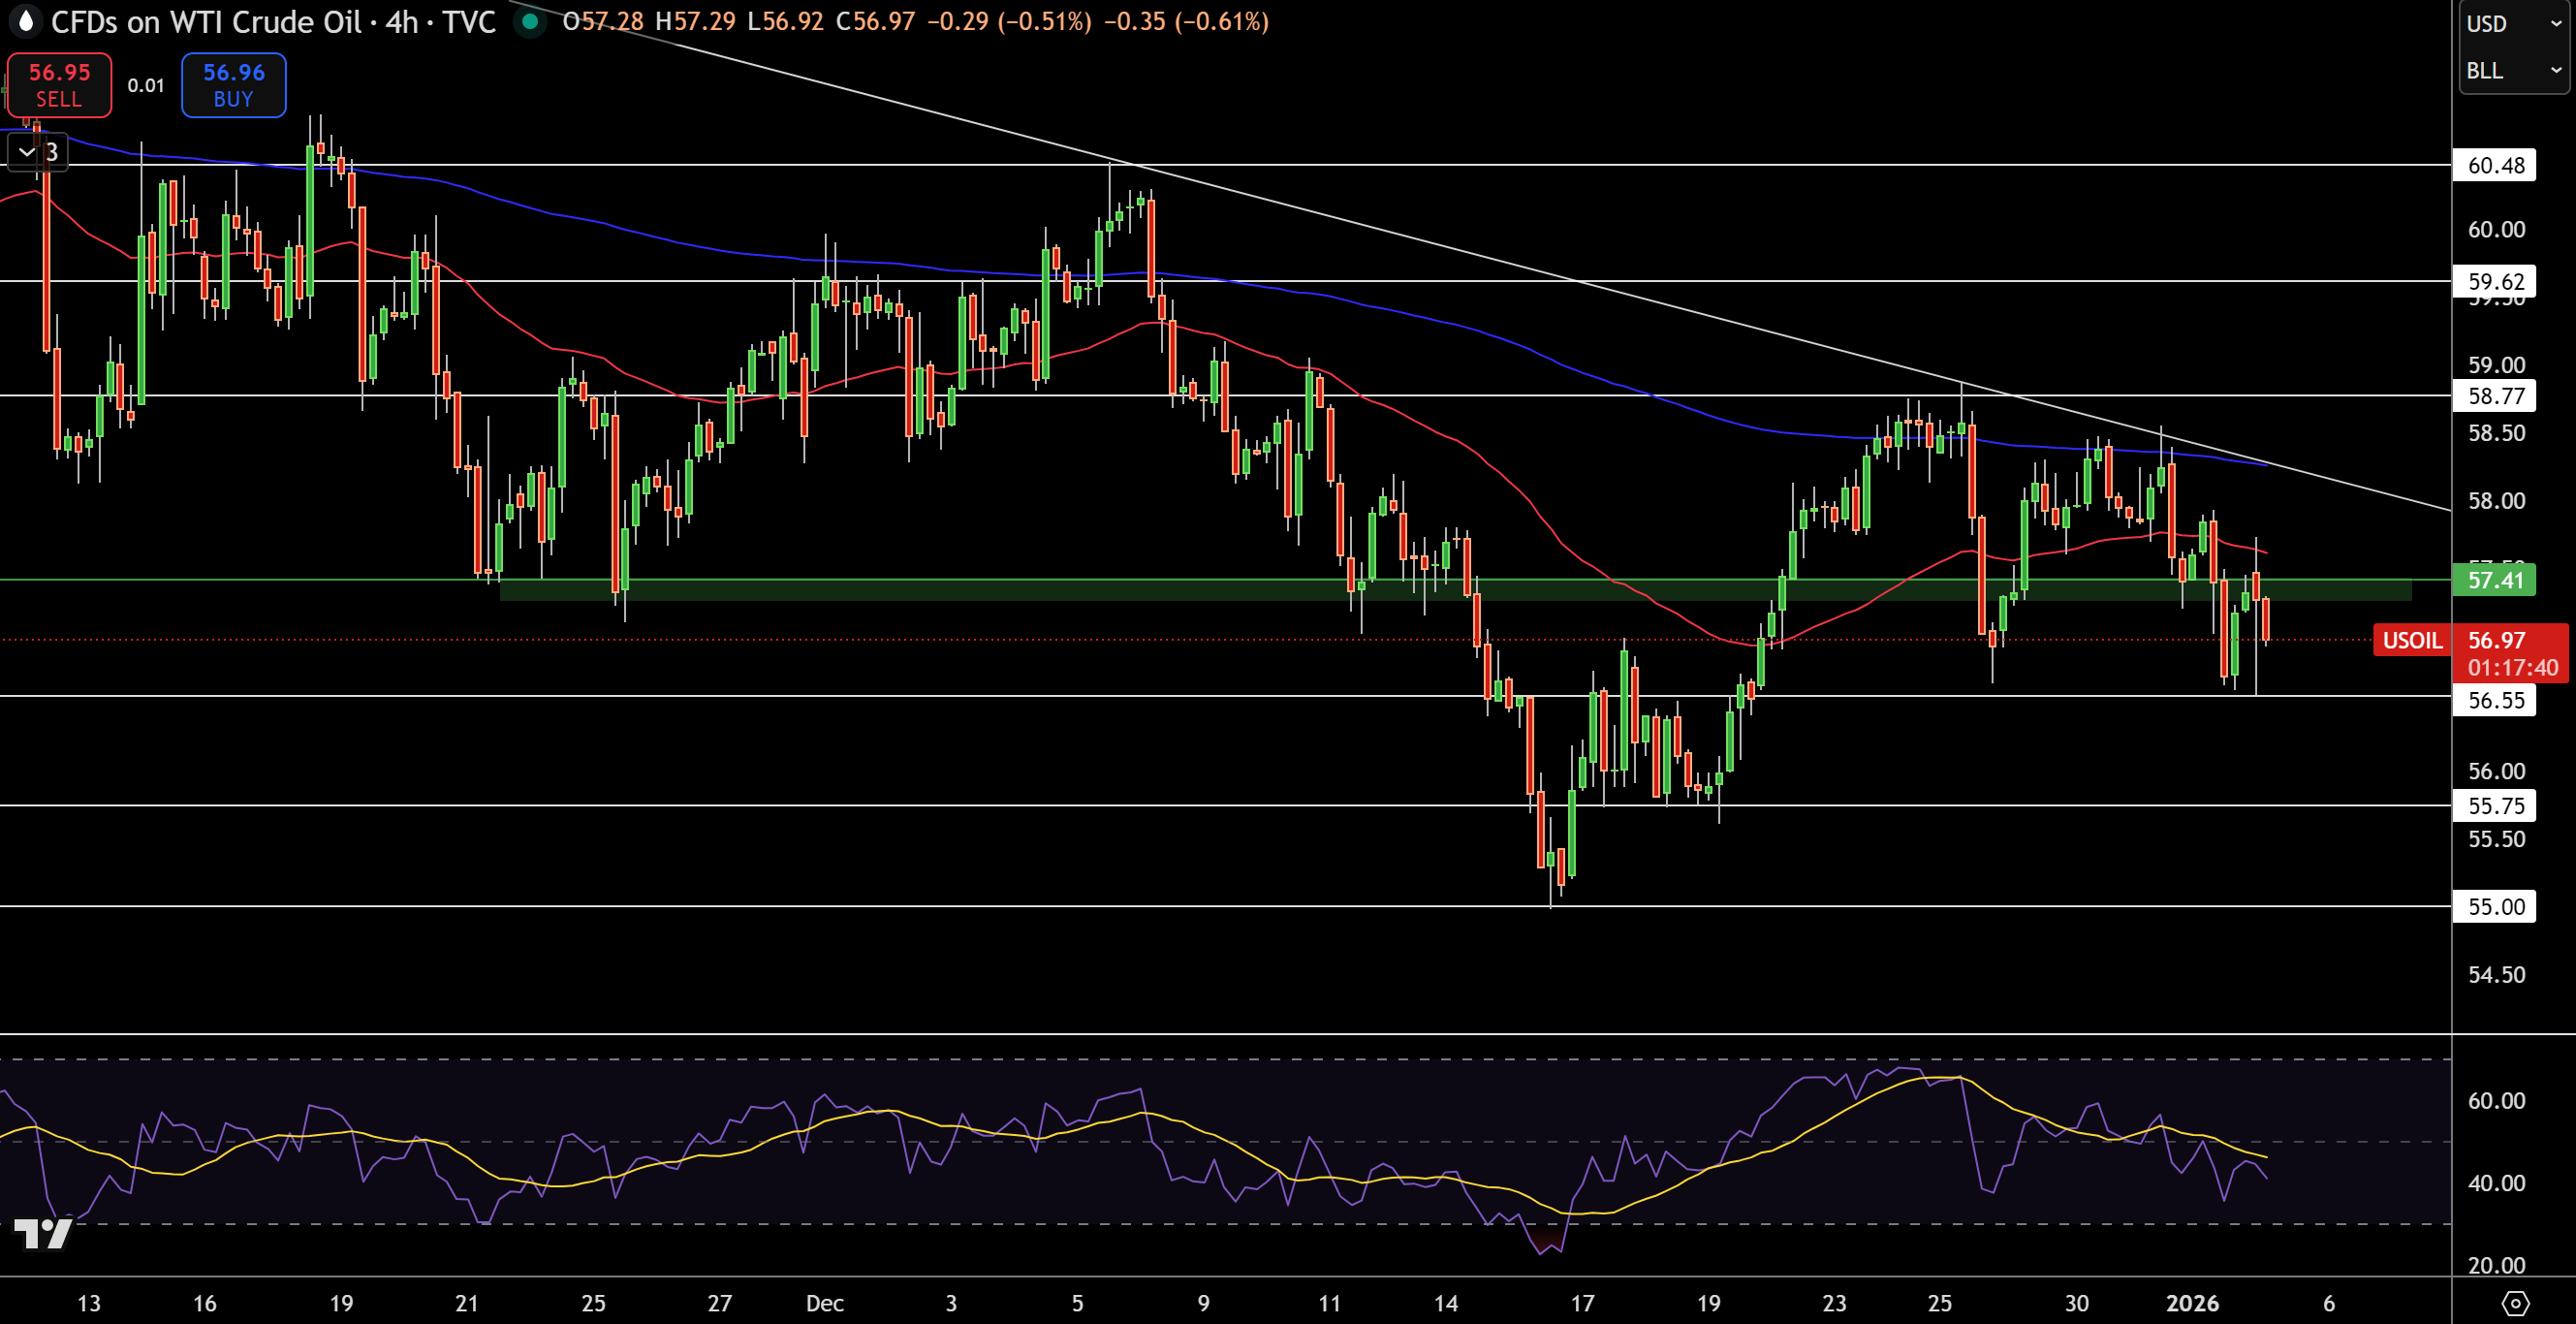Click the high value H57.29
This screenshot has width=2576, height=1324.
point(697,21)
